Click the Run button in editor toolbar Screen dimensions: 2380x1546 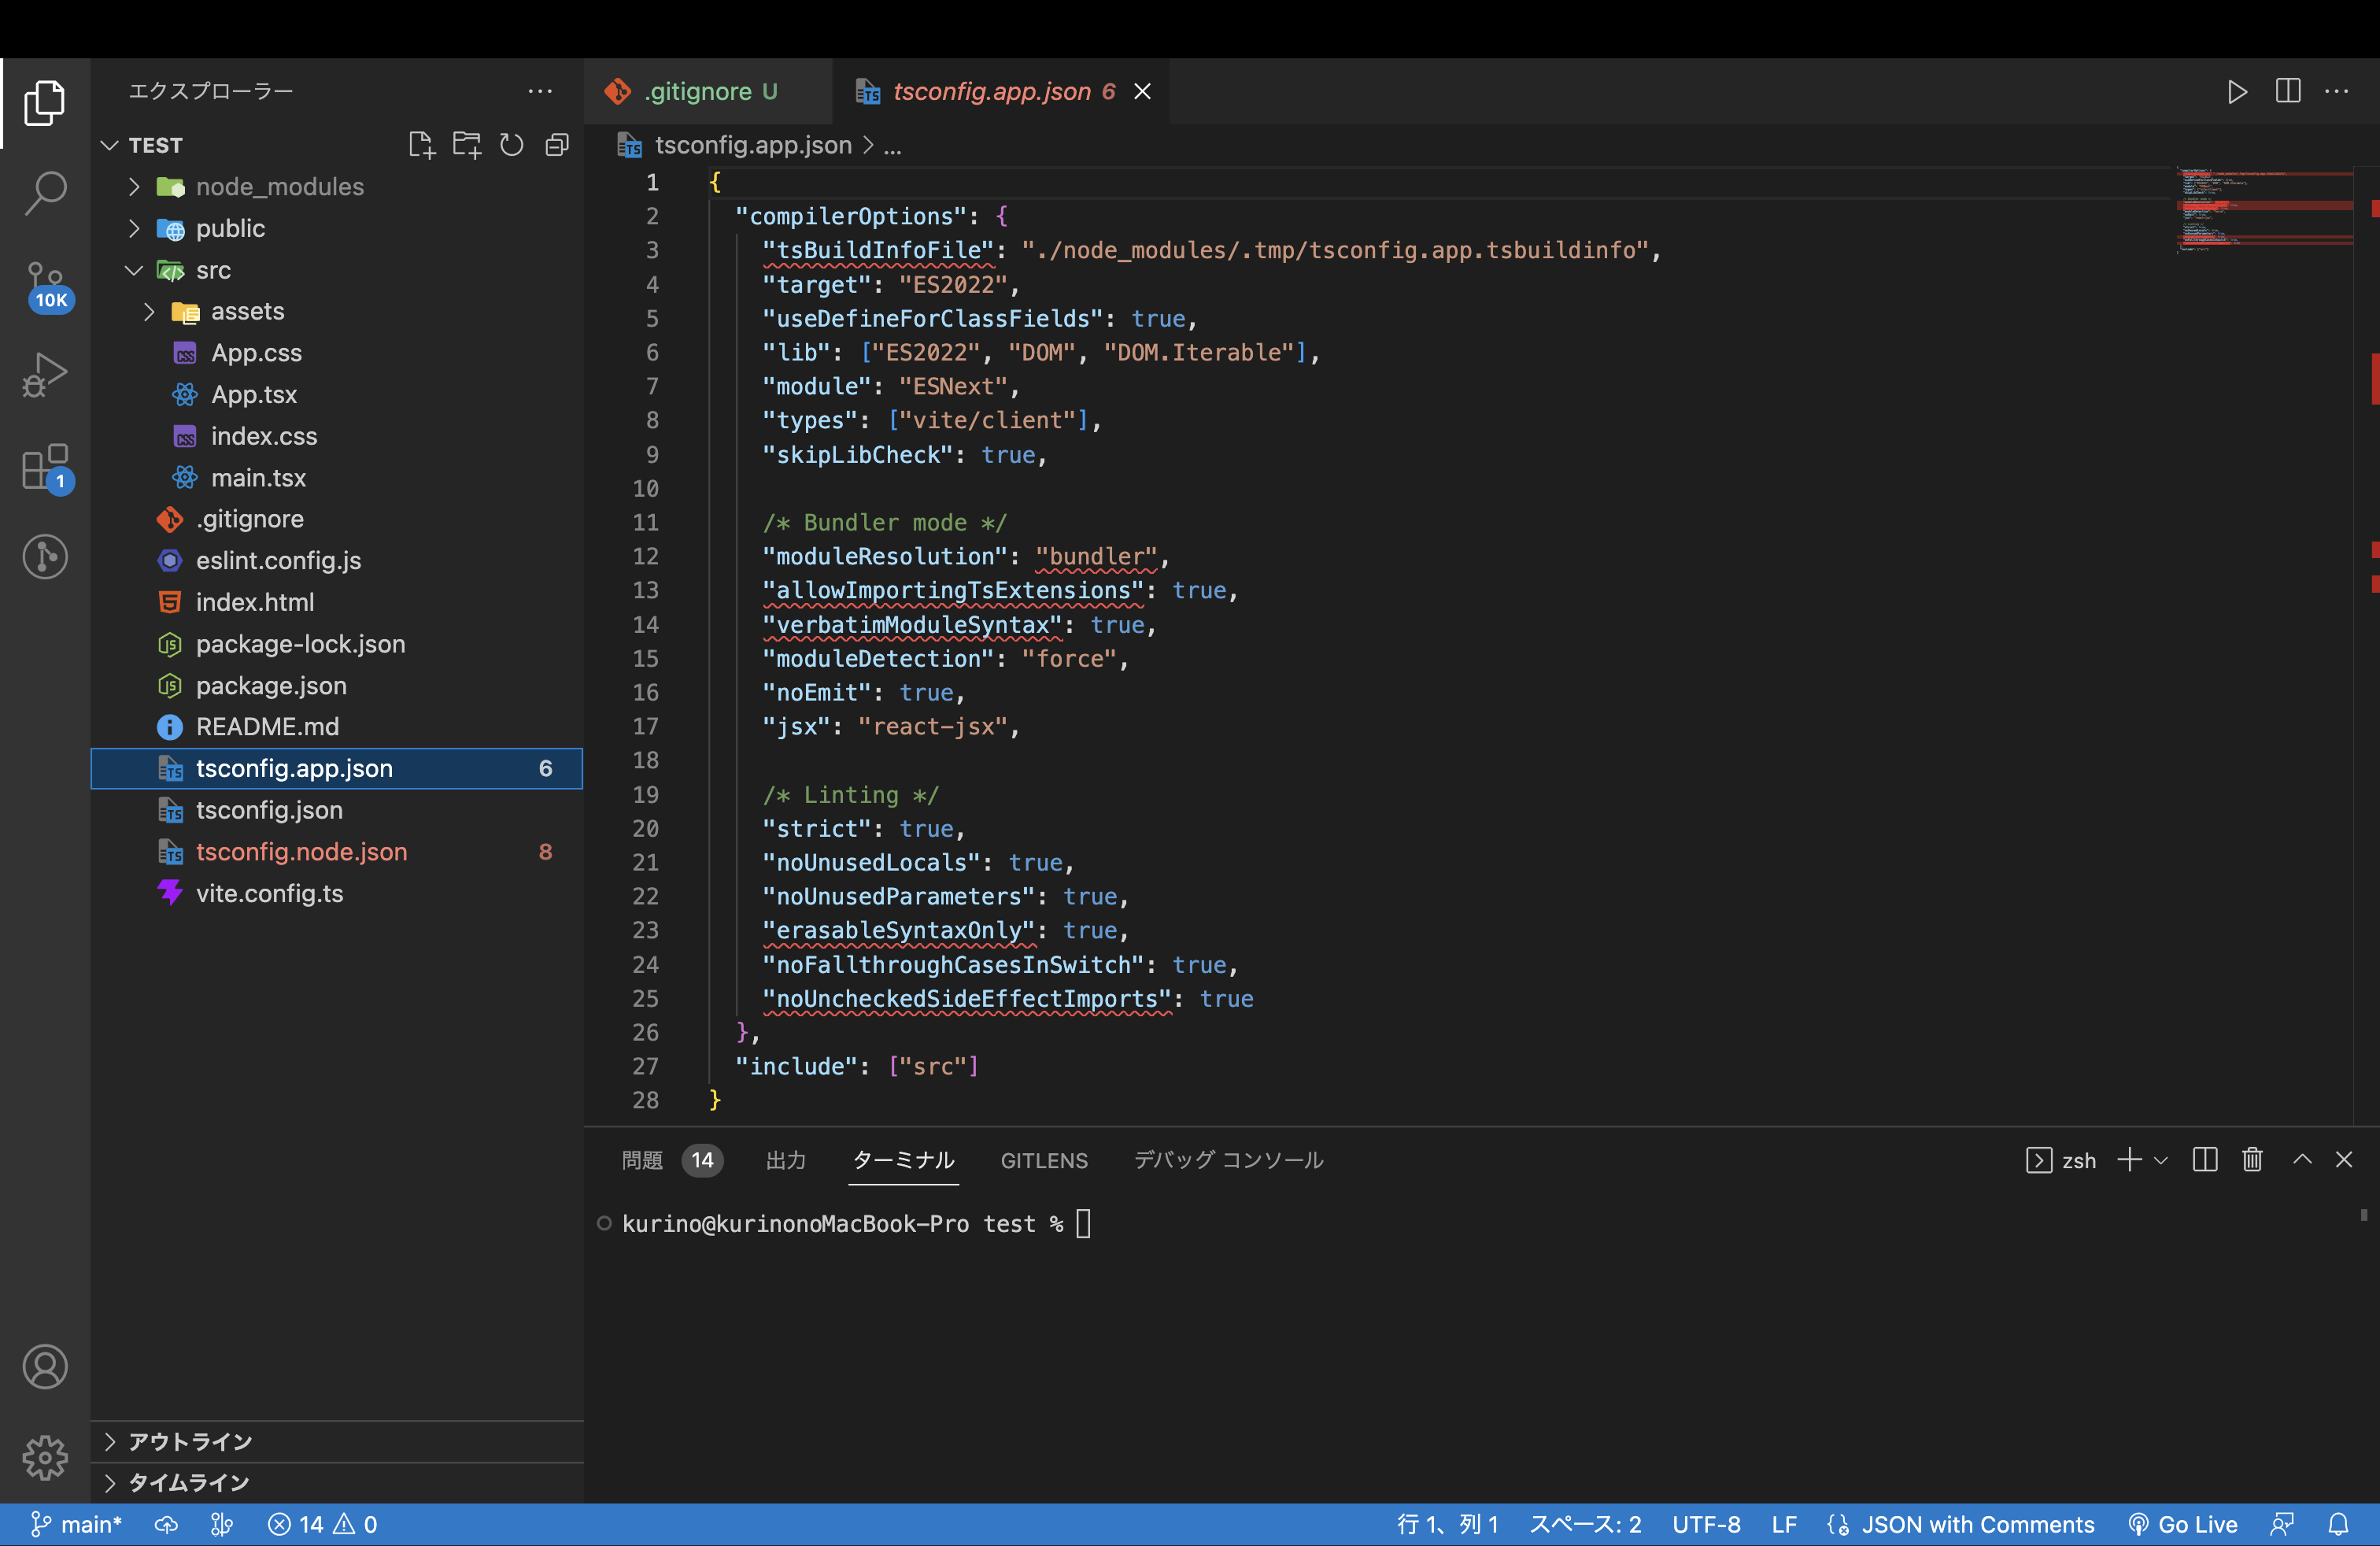2237,91
